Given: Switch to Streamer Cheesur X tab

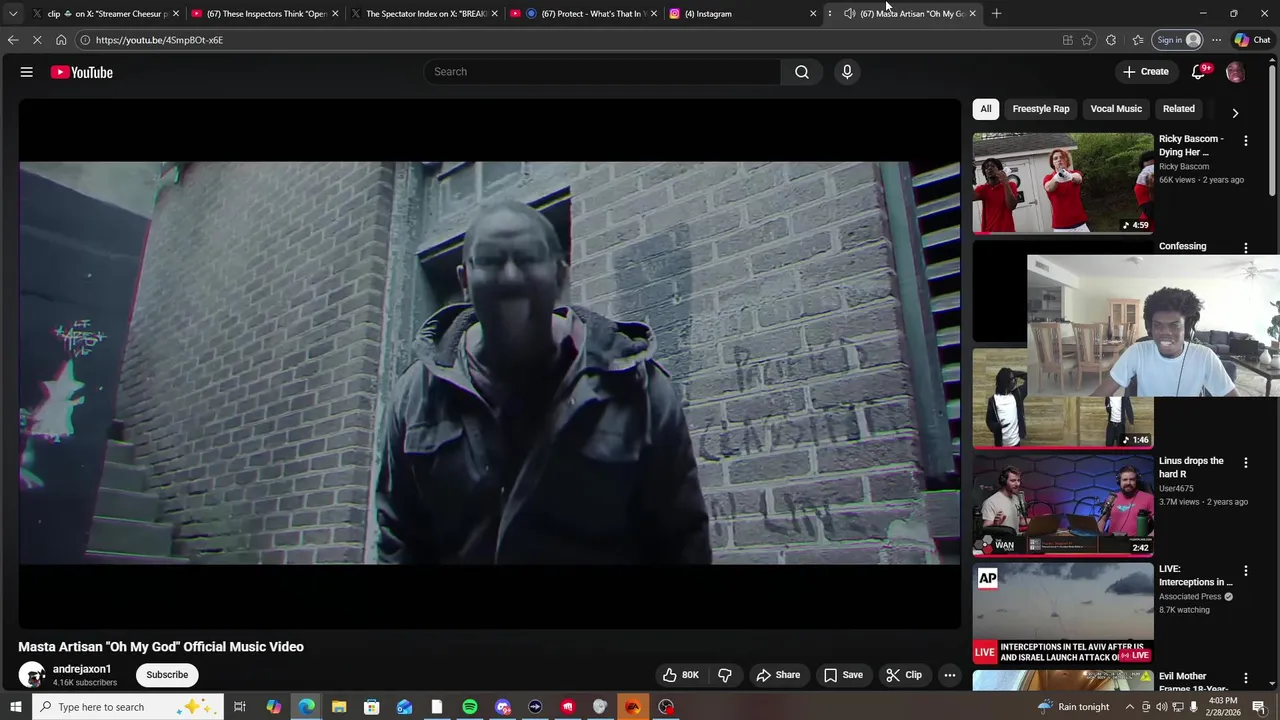Looking at the screenshot, I should click(105, 14).
